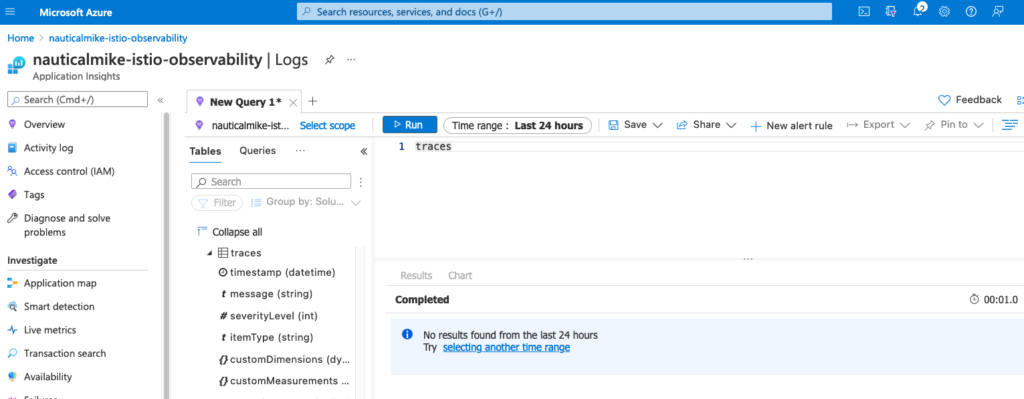Open portal settings gear
This screenshot has width=1024, height=399.
[x=944, y=12]
